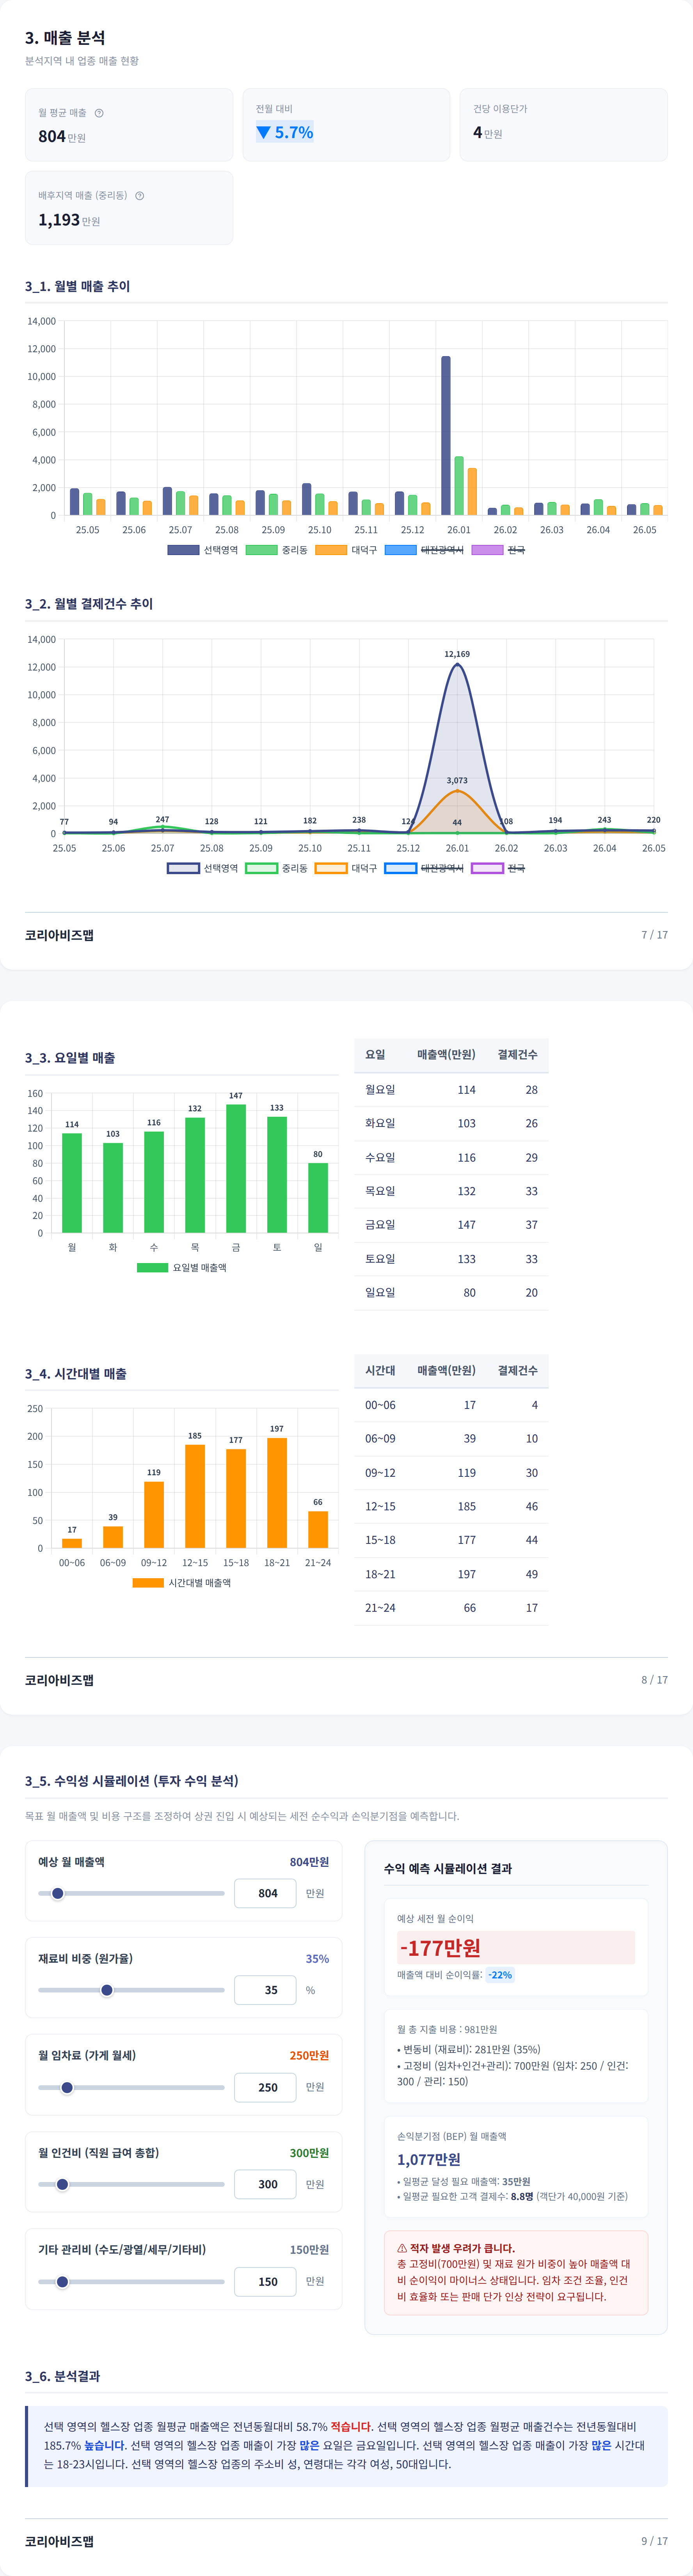
Task: Click the 3_5. 수익성 시뮬레이션 heading
Action: [x=132, y=1781]
